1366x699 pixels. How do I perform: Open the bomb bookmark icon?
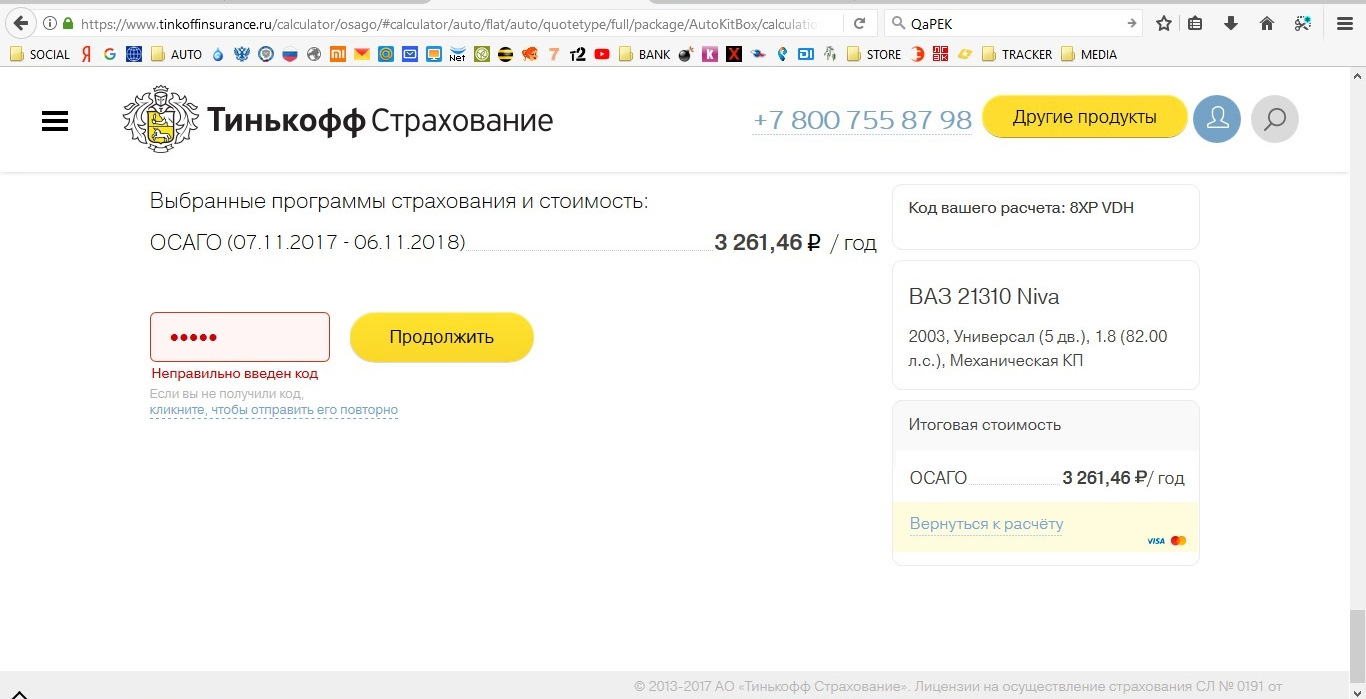click(685, 55)
